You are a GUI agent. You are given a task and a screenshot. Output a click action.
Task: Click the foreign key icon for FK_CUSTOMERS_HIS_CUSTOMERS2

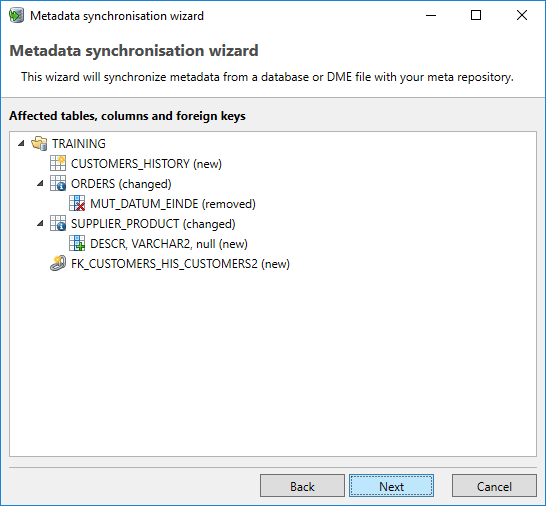click(58, 263)
